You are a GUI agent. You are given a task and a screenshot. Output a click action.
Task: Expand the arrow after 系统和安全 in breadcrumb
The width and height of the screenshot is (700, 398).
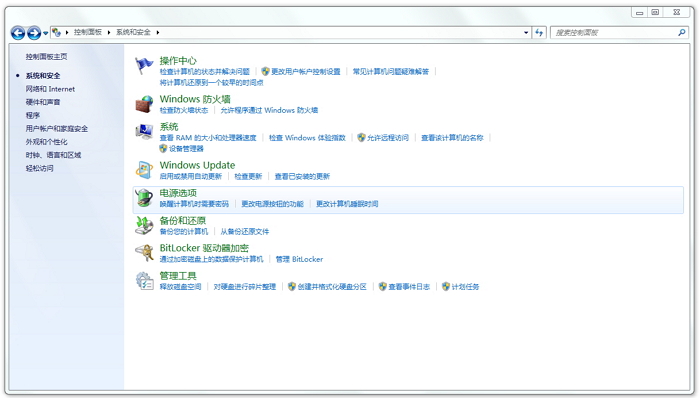[x=158, y=32]
